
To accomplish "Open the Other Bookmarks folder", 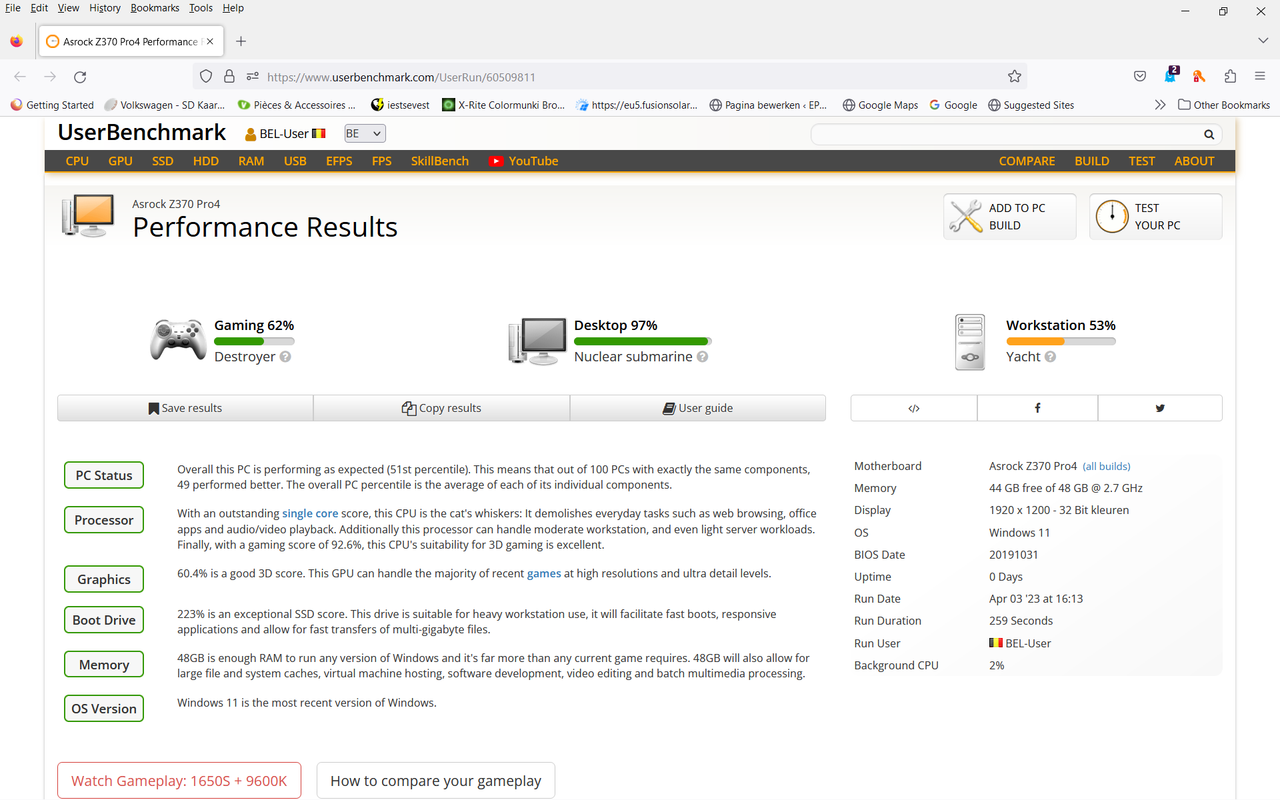I will click(1224, 104).
